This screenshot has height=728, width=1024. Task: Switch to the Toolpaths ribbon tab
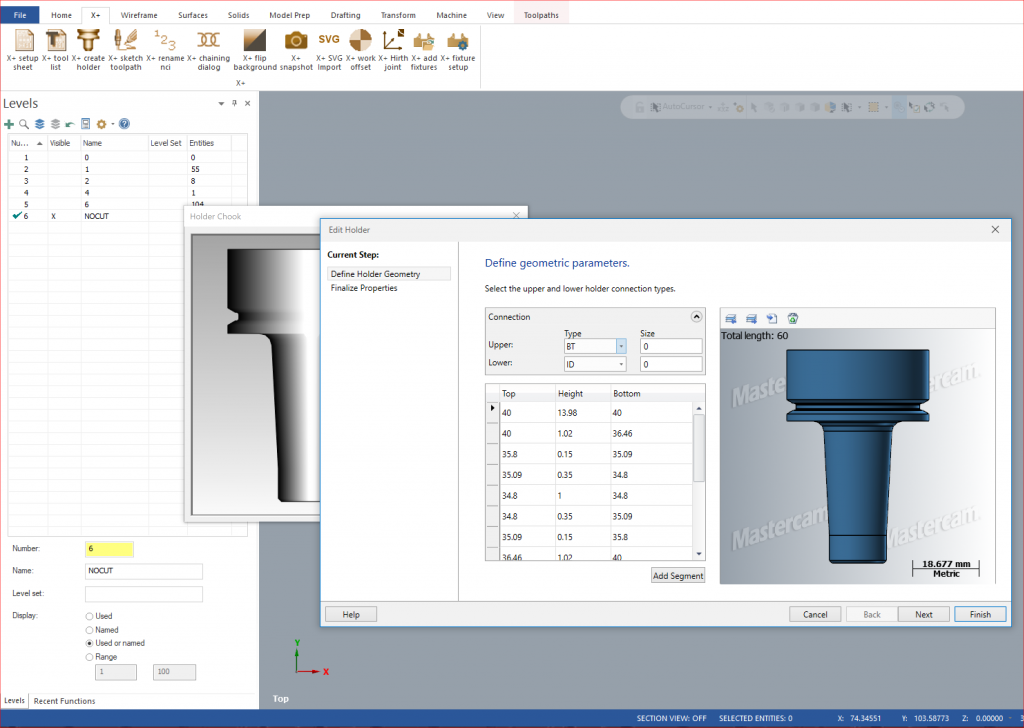click(x=541, y=15)
